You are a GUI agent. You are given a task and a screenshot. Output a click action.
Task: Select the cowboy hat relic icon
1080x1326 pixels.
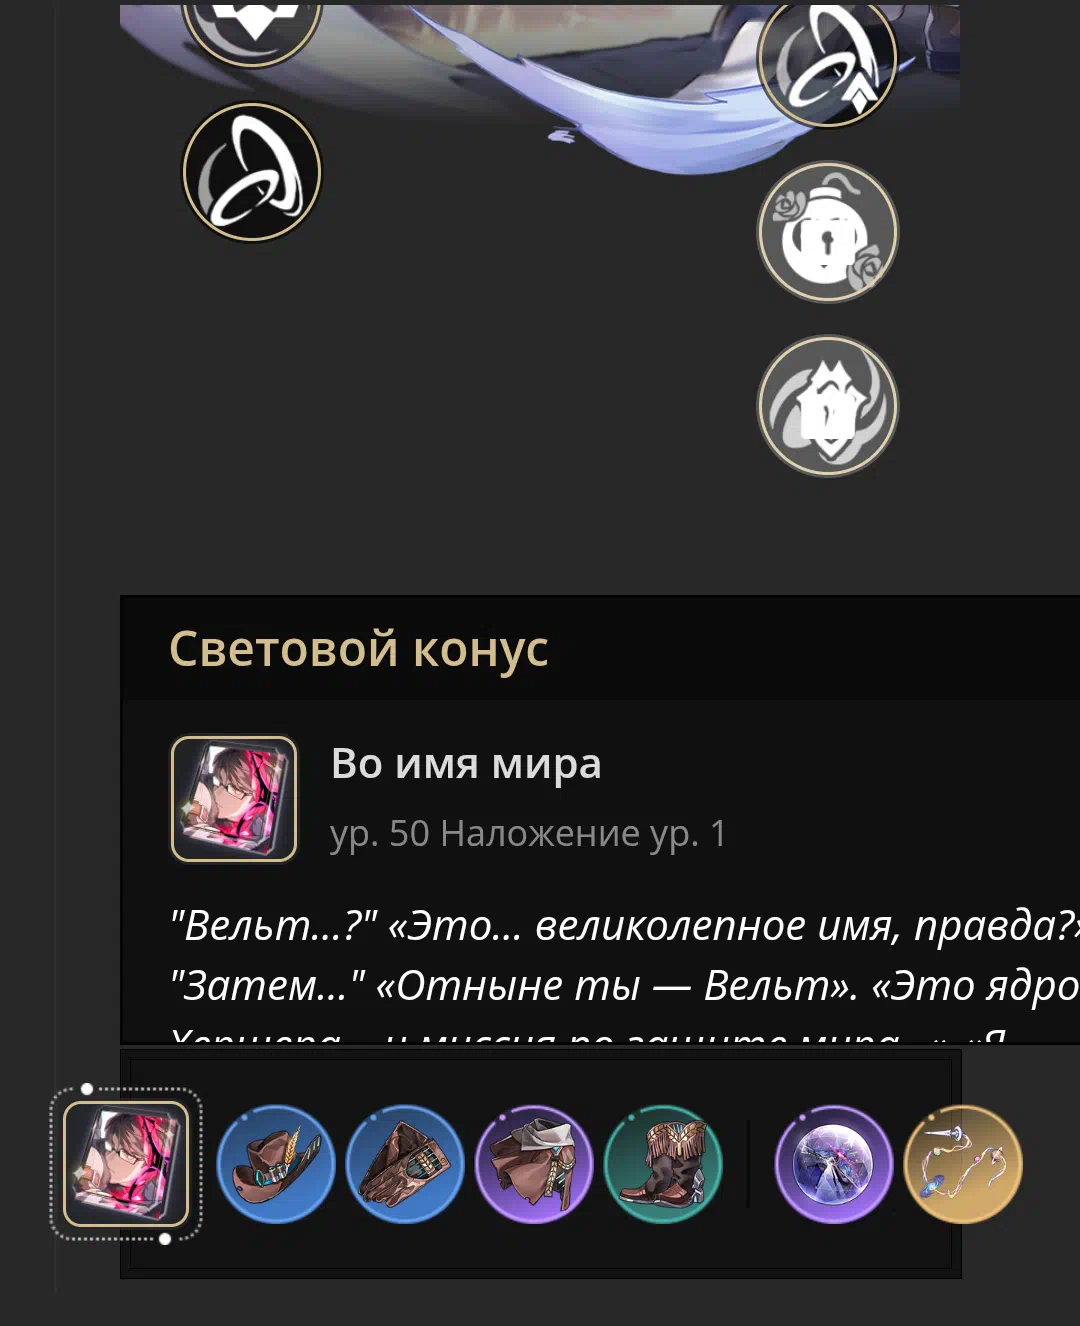pos(276,1164)
